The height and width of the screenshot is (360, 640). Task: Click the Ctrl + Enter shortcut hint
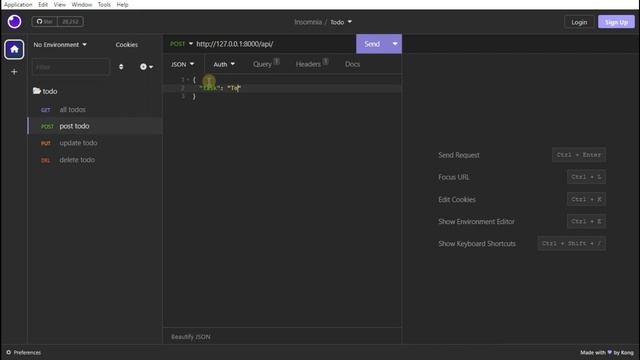578,155
